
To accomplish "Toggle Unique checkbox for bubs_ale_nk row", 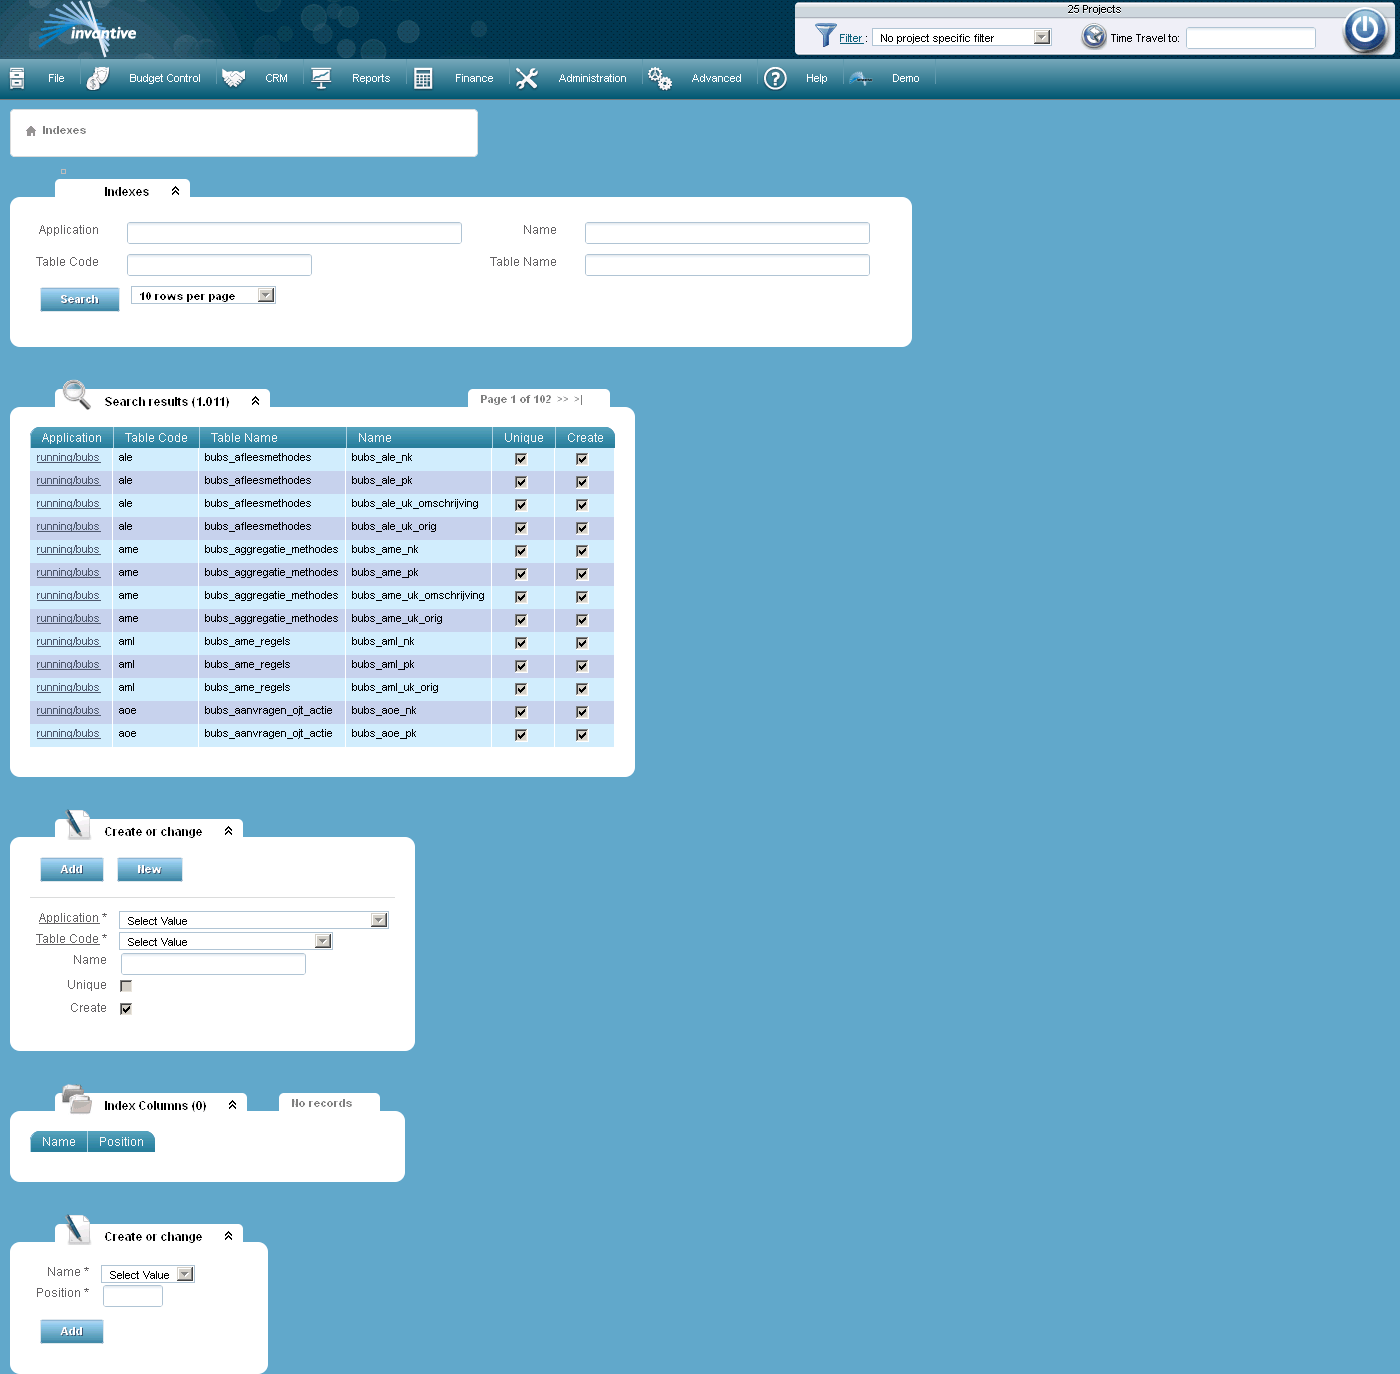I will click(x=520, y=458).
